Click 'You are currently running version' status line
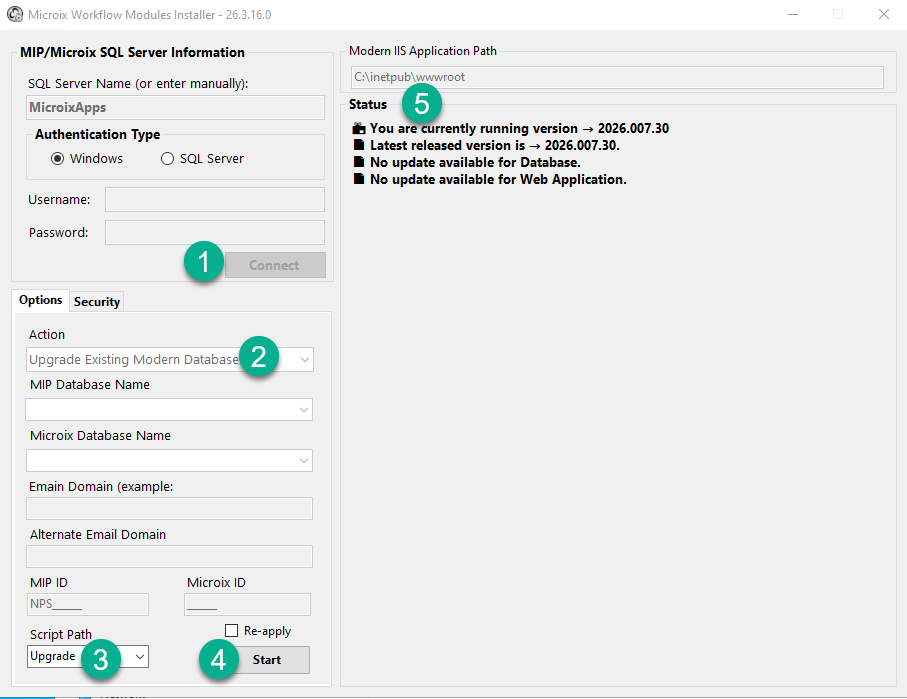 [x=519, y=128]
